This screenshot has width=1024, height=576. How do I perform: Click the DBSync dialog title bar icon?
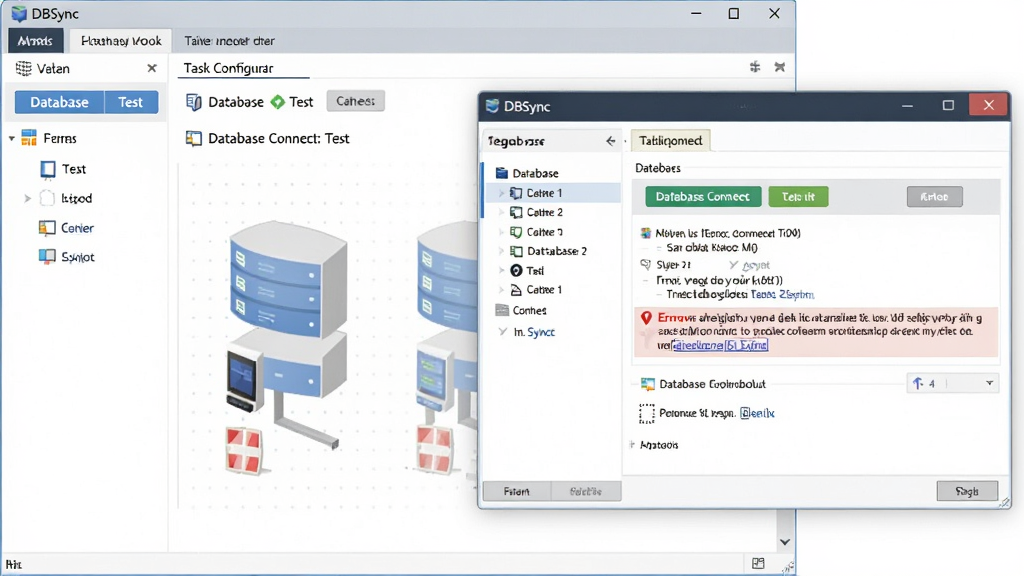tap(492, 106)
